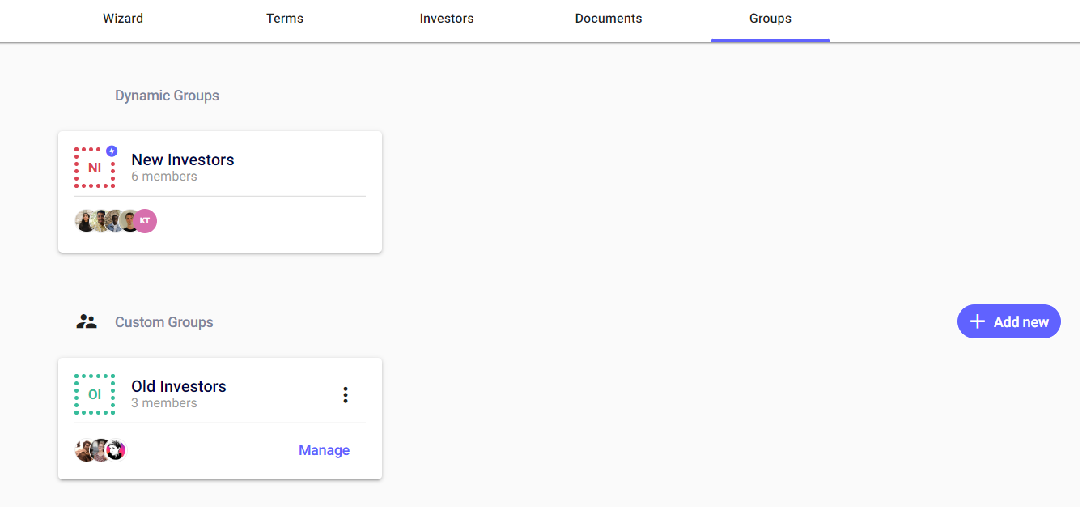The width and height of the screenshot is (1080, 507).
Task: Click the first avatar in Old Investors
Action: tap(85, 450)
